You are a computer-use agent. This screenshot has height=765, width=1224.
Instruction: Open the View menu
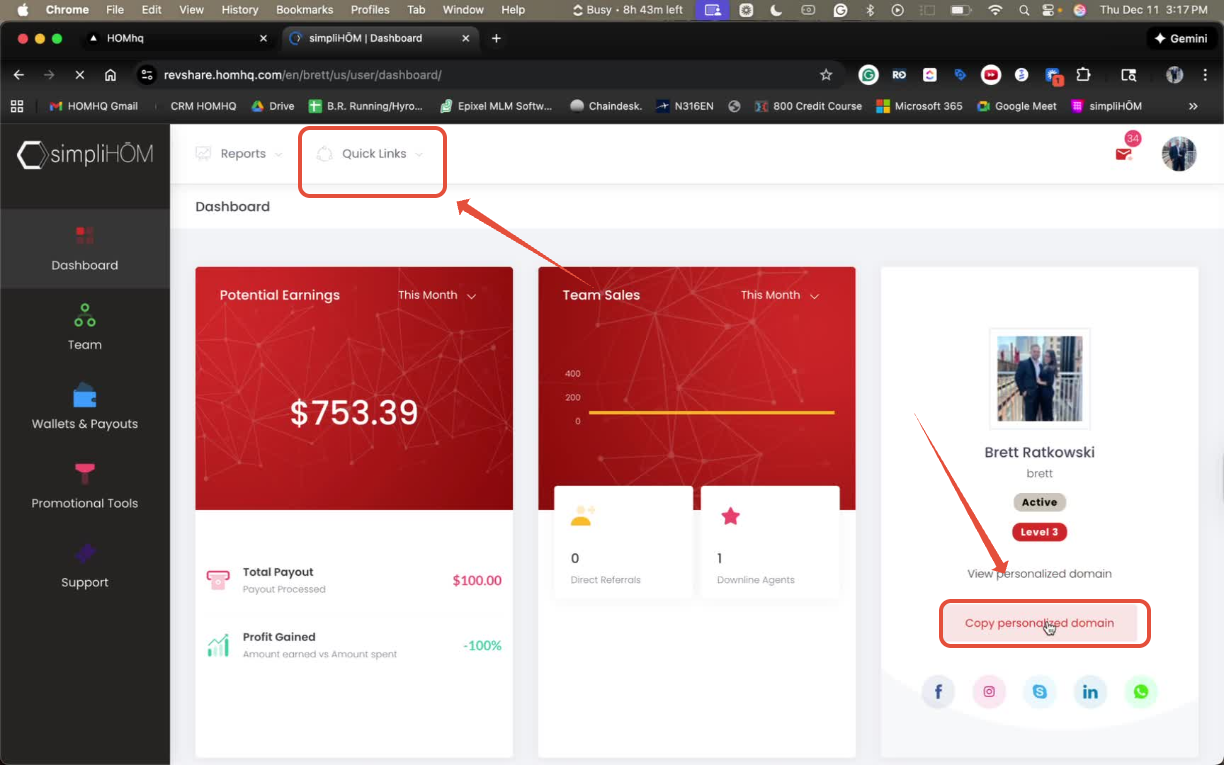pyautogui.click(x=191, y=10)
